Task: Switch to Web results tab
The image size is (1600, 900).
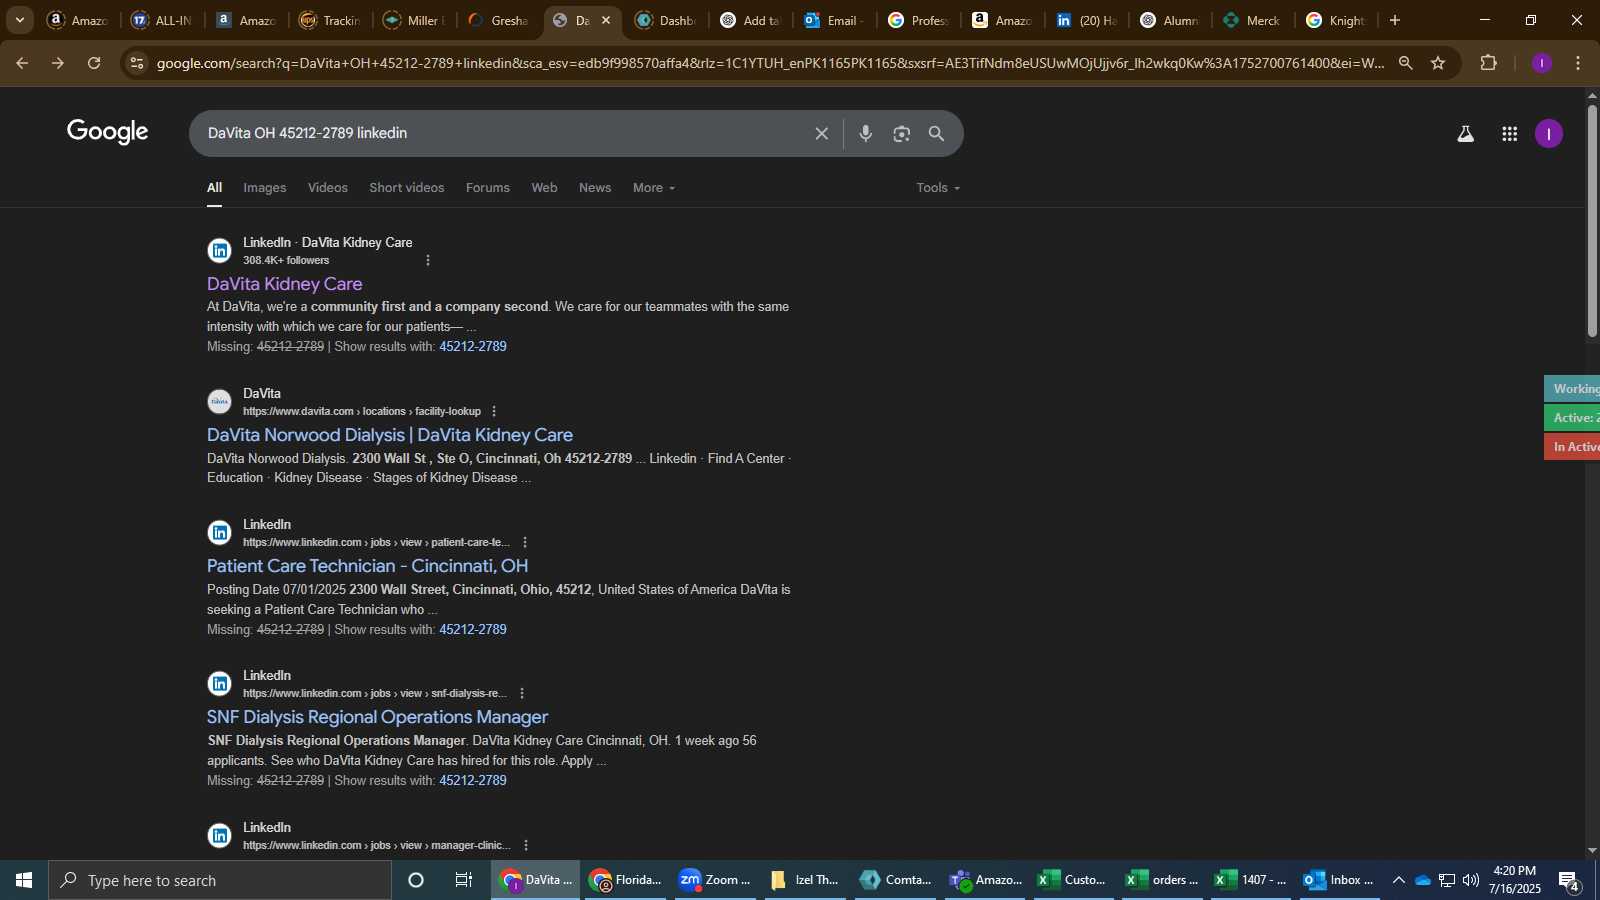Action: click(545, 188)
